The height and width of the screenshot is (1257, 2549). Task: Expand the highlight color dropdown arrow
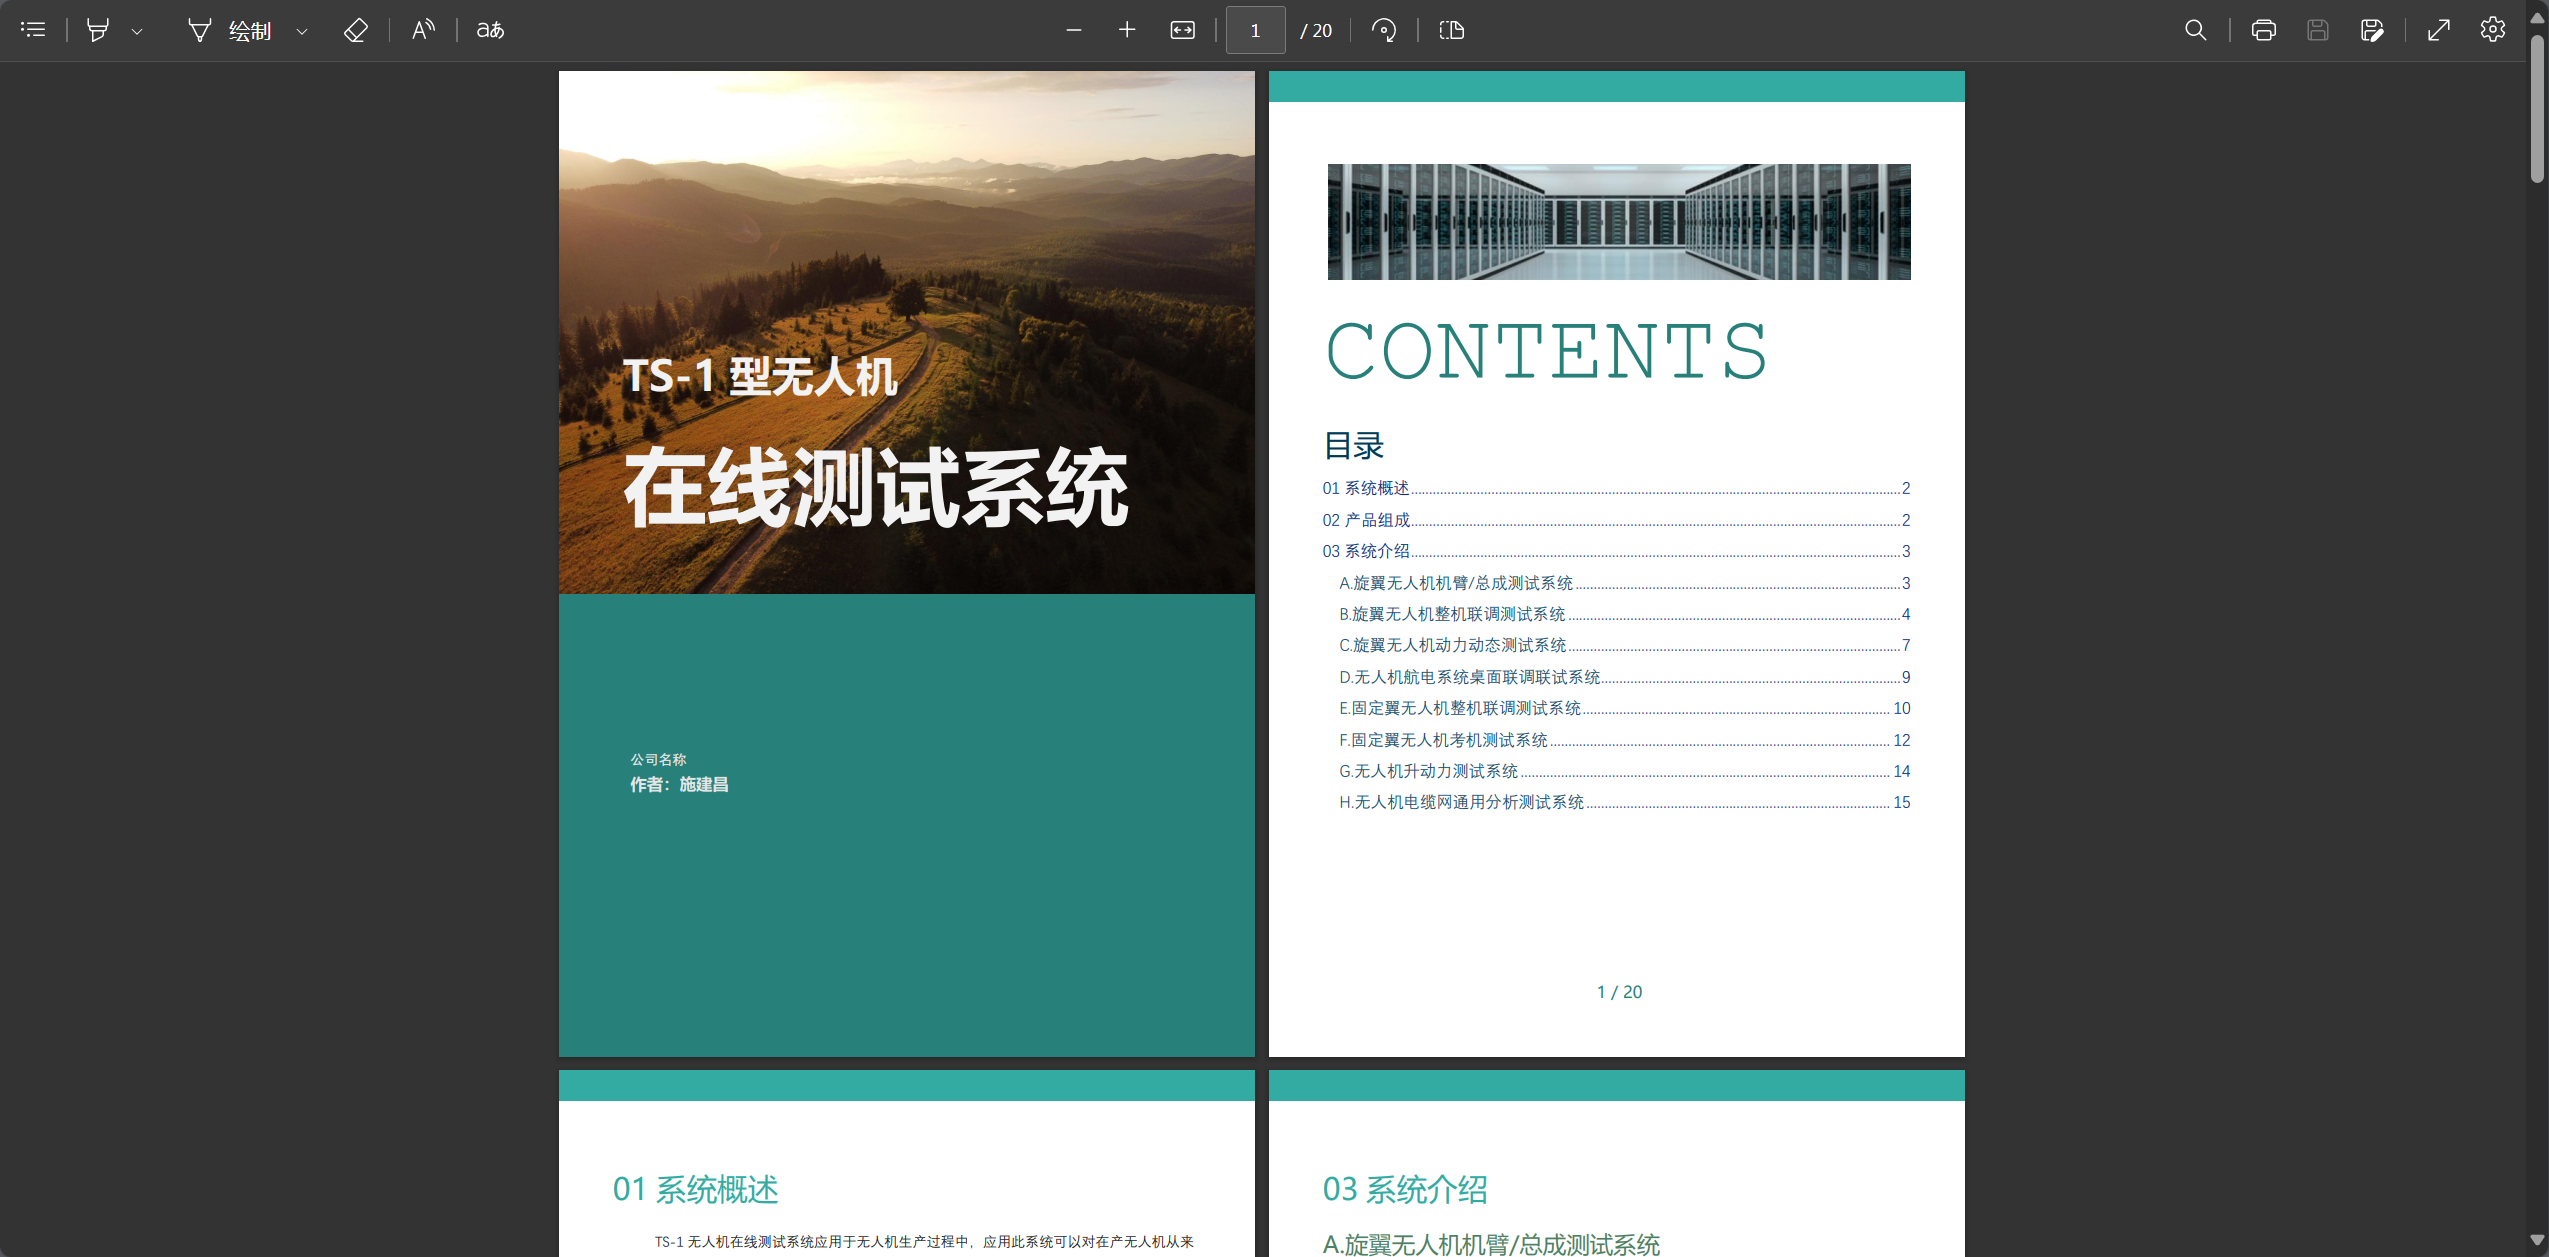[x=137, y=31]
